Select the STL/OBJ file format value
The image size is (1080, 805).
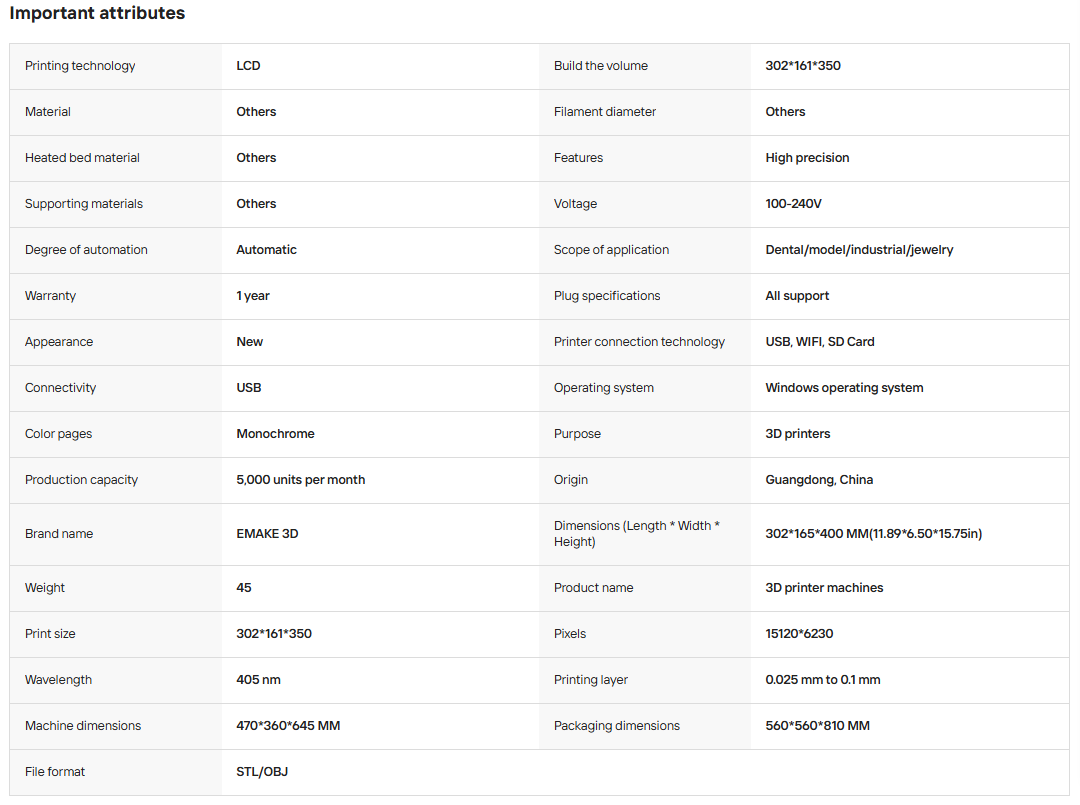tap(262, 772)
